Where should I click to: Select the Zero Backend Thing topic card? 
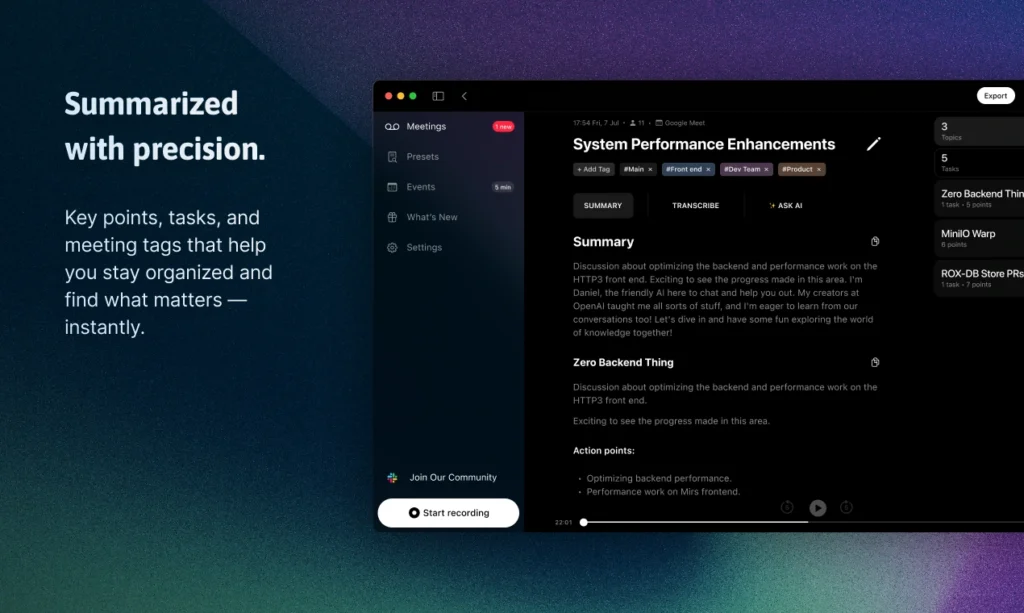[979, 198]
